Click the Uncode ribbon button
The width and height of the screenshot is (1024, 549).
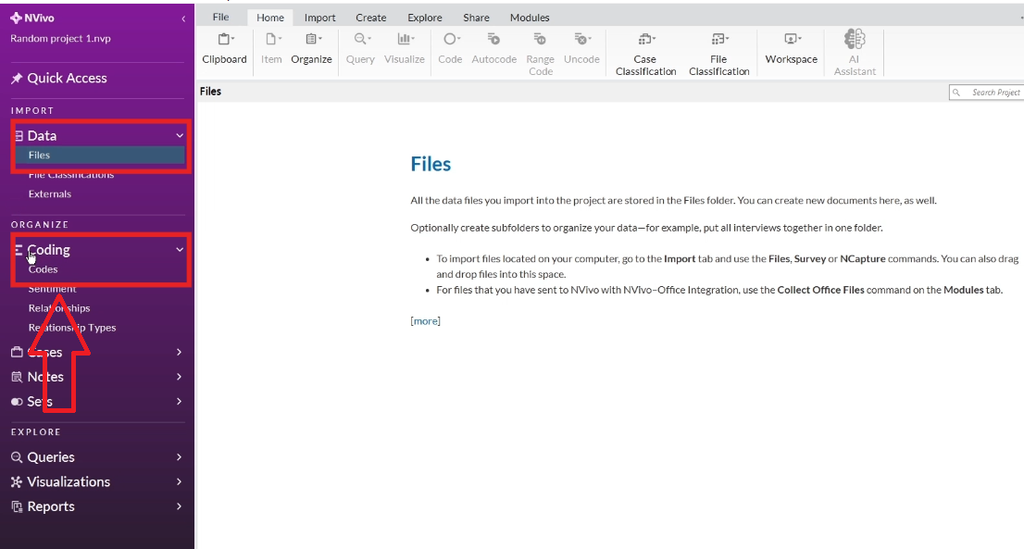pos(582,48)
